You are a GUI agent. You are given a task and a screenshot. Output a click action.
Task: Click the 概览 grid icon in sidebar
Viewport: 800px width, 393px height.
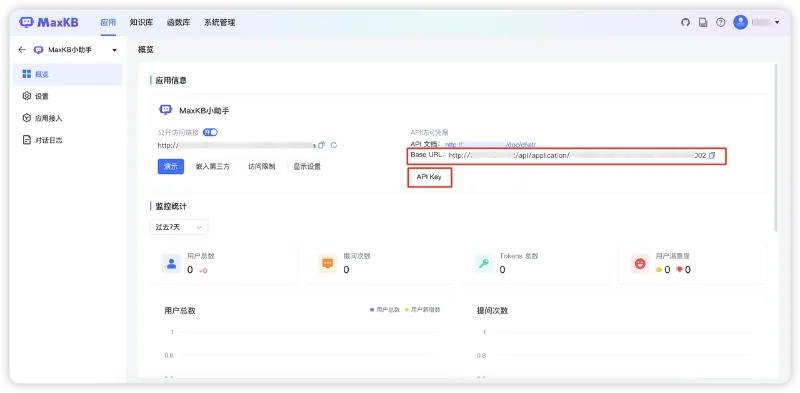click(27, 75)
